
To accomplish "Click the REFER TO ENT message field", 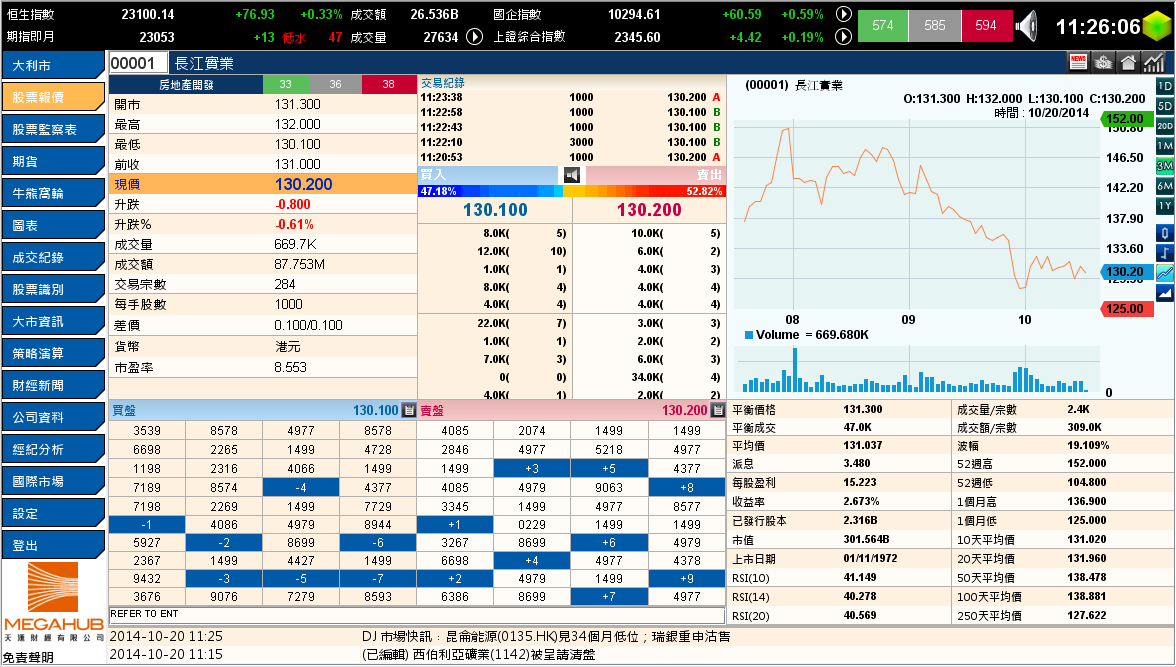I will point(417,614).
